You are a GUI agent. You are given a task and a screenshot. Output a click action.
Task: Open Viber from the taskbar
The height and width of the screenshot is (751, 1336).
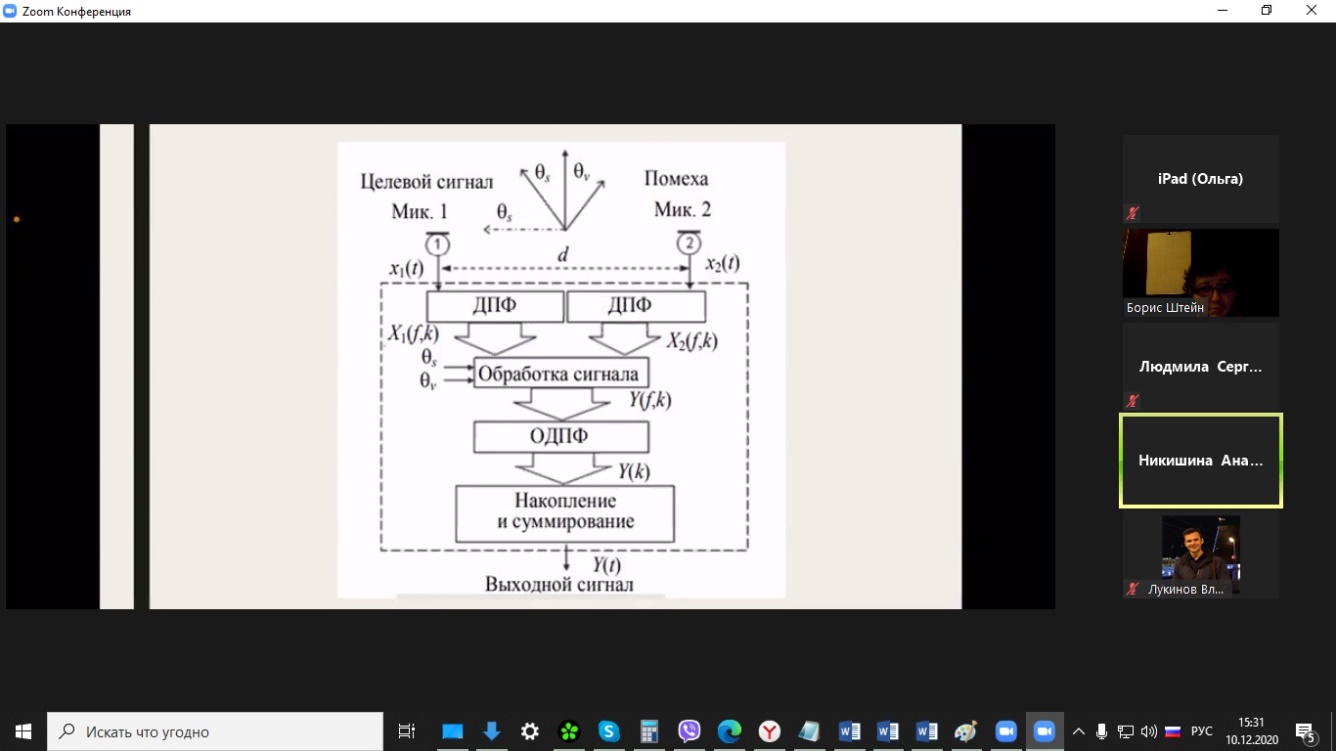[689, 731]
